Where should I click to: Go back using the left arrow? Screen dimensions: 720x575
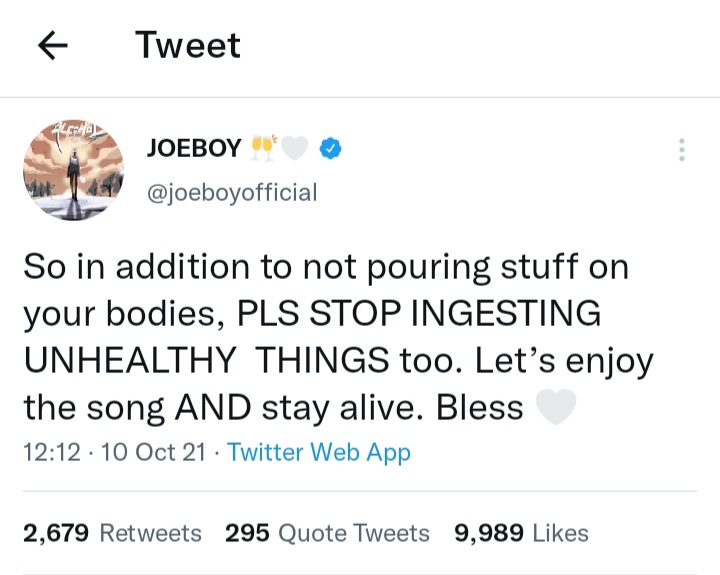point(53,46)
